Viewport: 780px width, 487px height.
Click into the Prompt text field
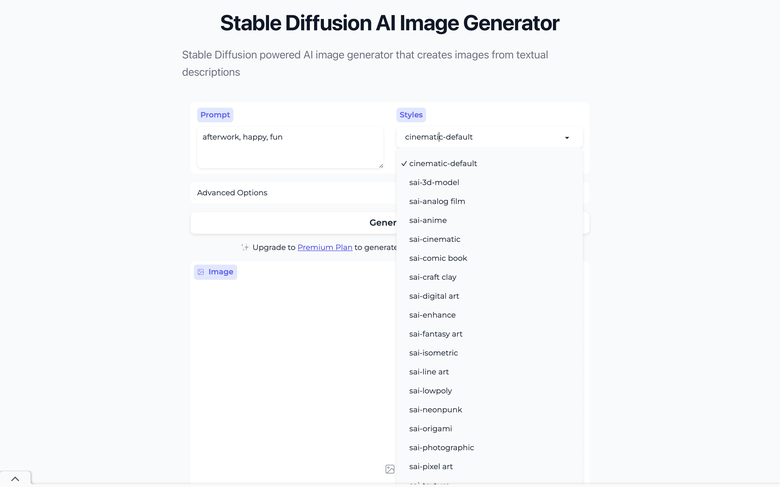point(290,147)
